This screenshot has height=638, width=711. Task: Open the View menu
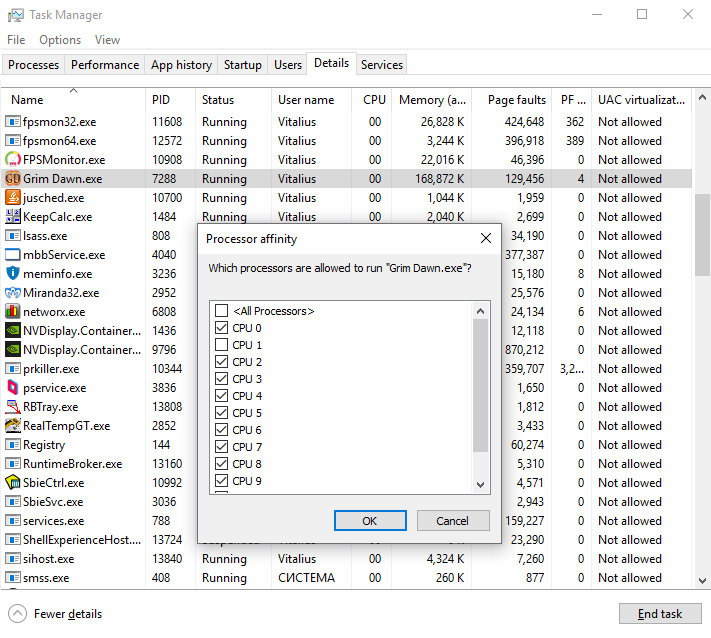click(x=107, y=40)
